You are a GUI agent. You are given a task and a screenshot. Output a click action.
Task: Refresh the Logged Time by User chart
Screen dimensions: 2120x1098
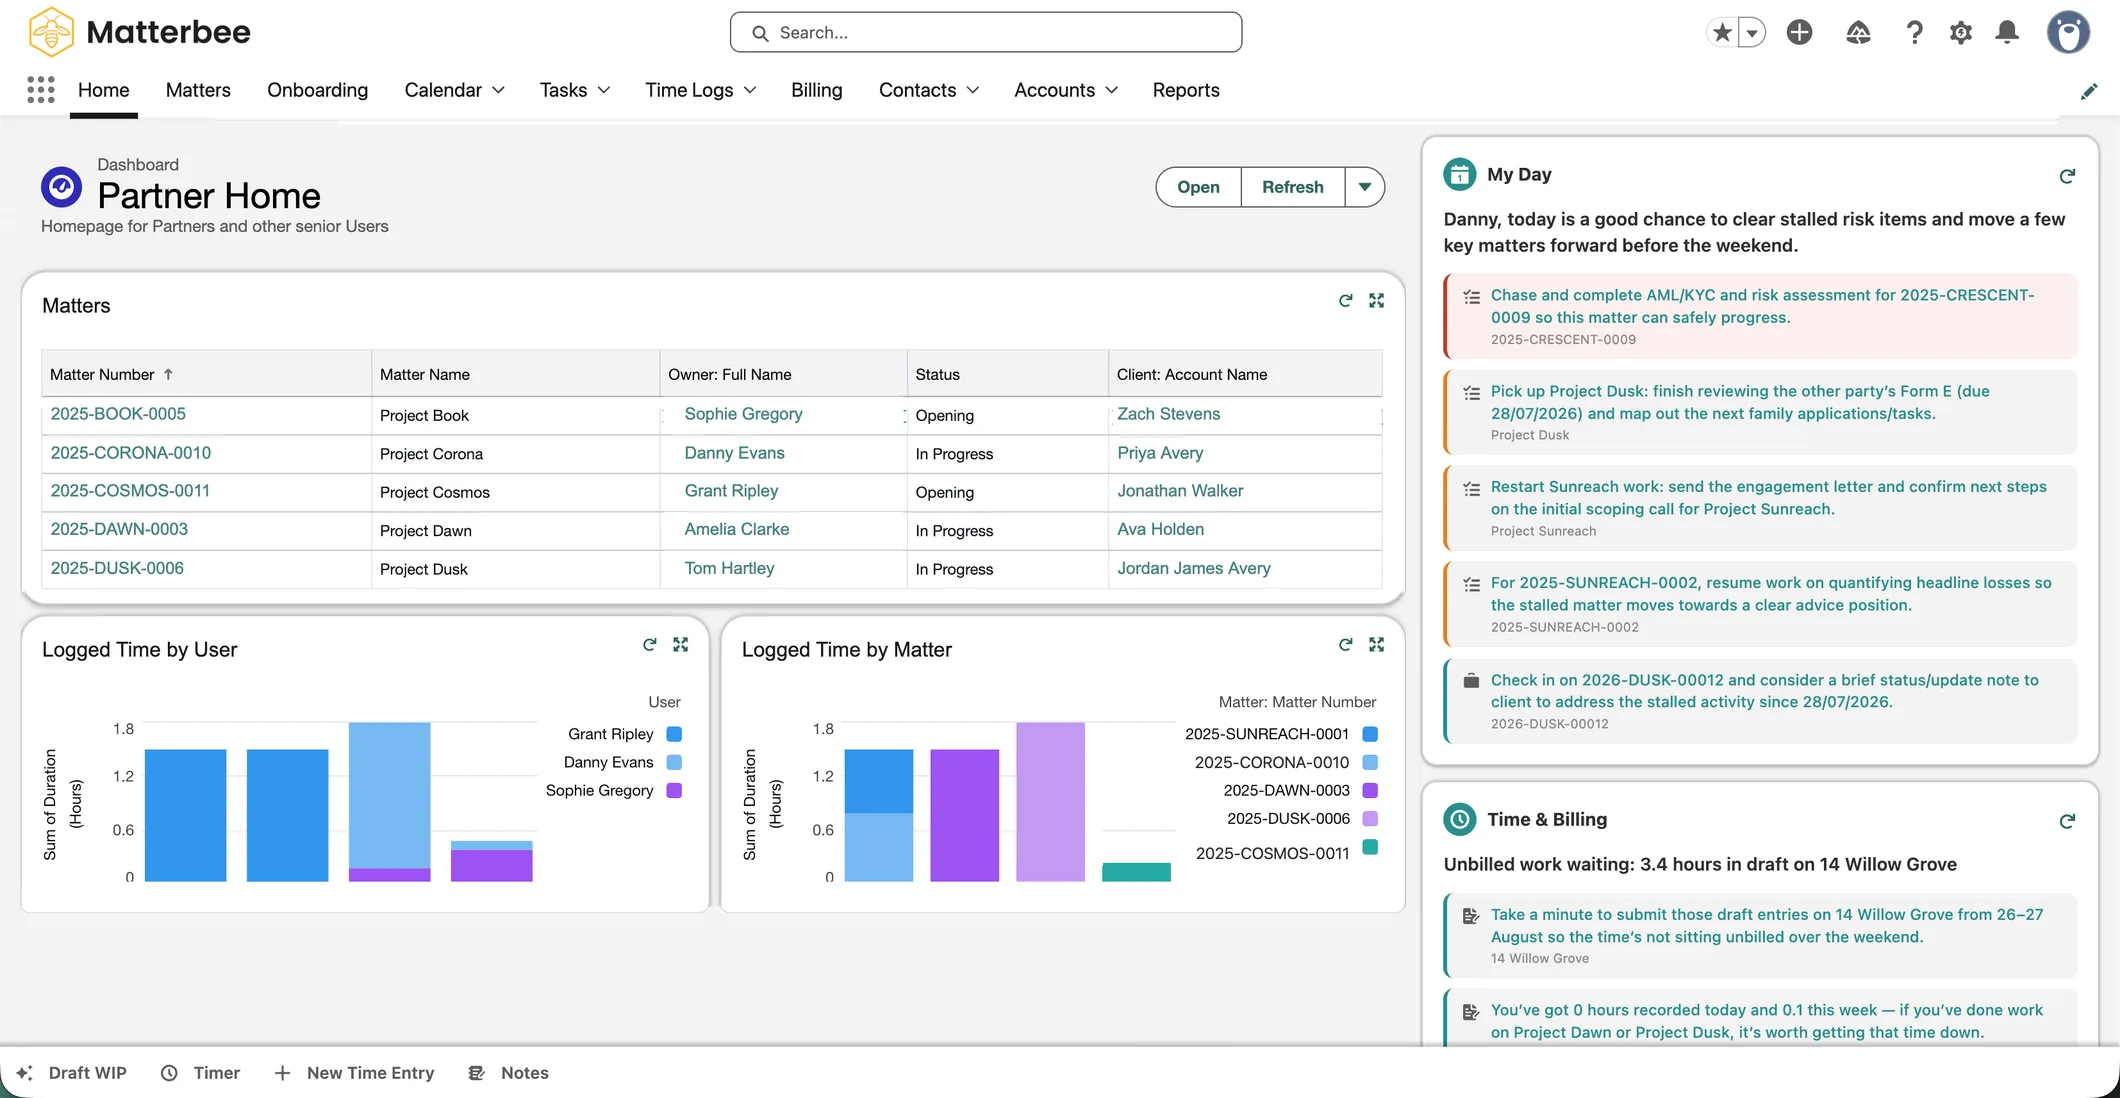[x=650, y=645]
